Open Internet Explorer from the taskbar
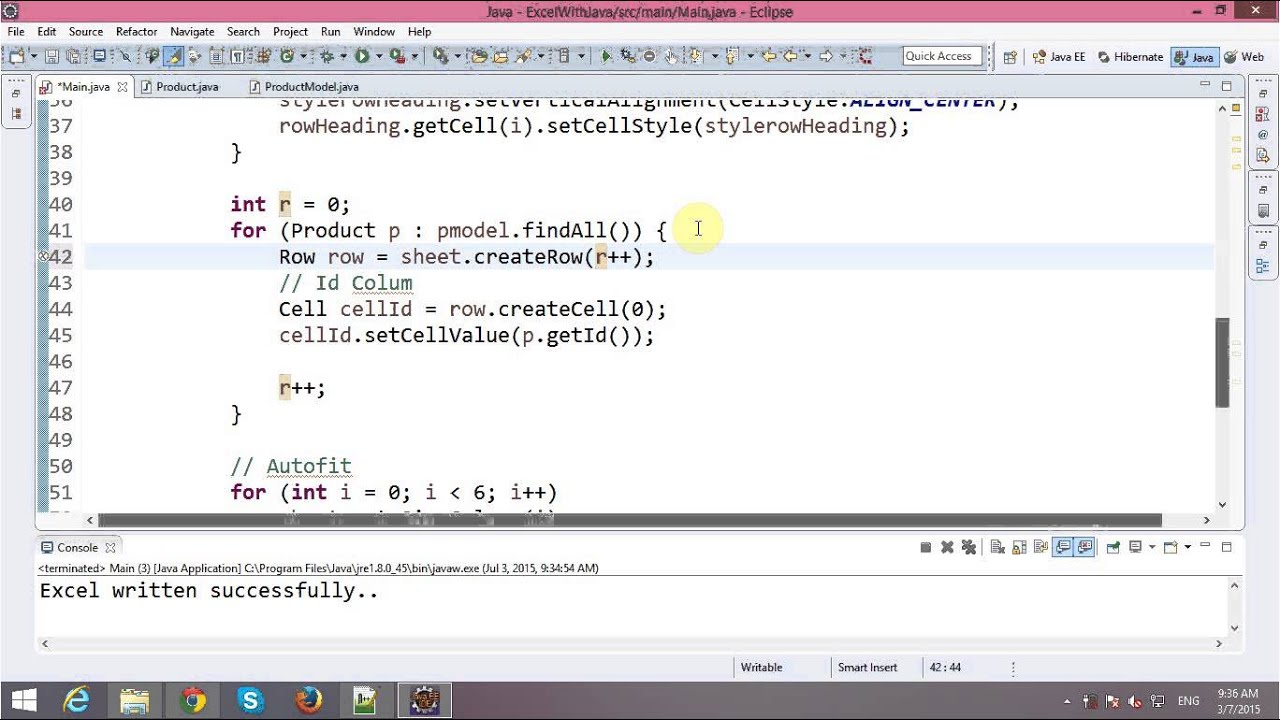This screenshot has width=1280, height=720. 77,700
